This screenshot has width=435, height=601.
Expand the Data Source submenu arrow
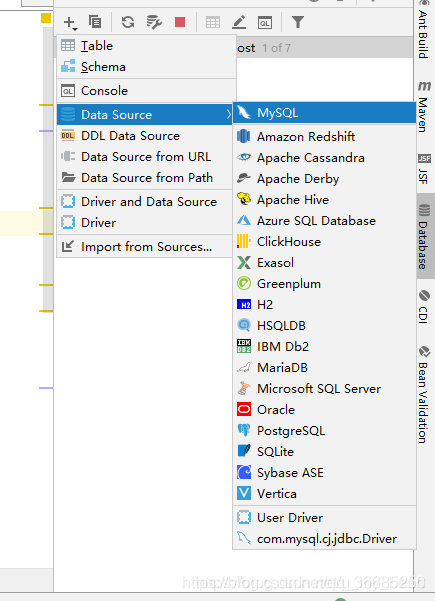[228, 114]
